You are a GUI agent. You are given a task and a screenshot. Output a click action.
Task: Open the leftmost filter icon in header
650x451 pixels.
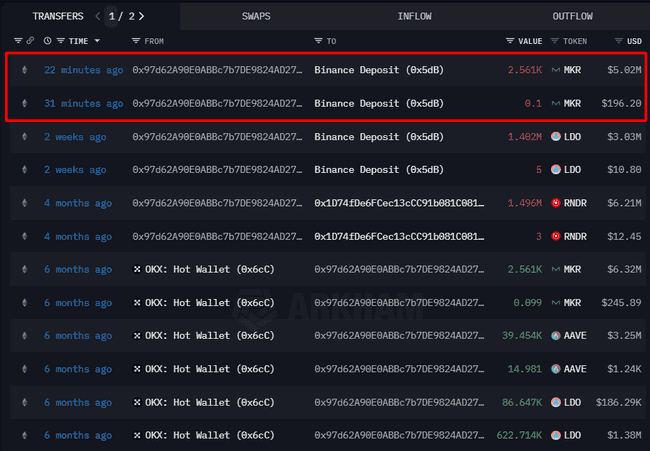(x=18, y=41)
